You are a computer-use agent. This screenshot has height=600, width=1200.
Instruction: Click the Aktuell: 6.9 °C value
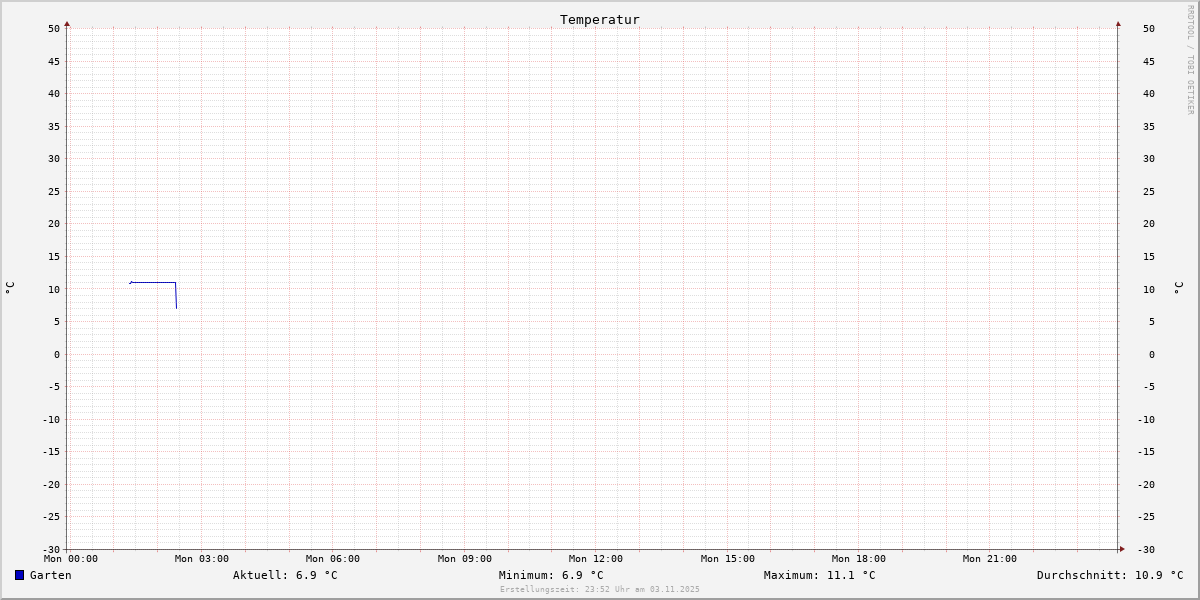285,575
